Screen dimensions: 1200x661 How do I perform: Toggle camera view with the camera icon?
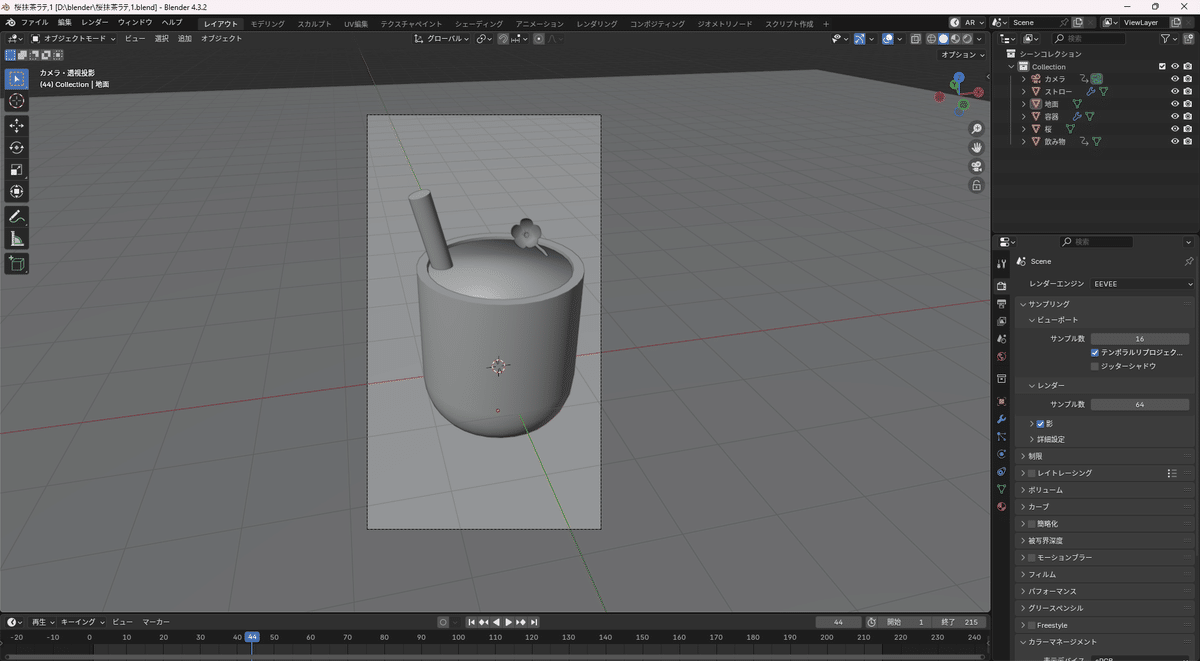[x=977, y=166]
